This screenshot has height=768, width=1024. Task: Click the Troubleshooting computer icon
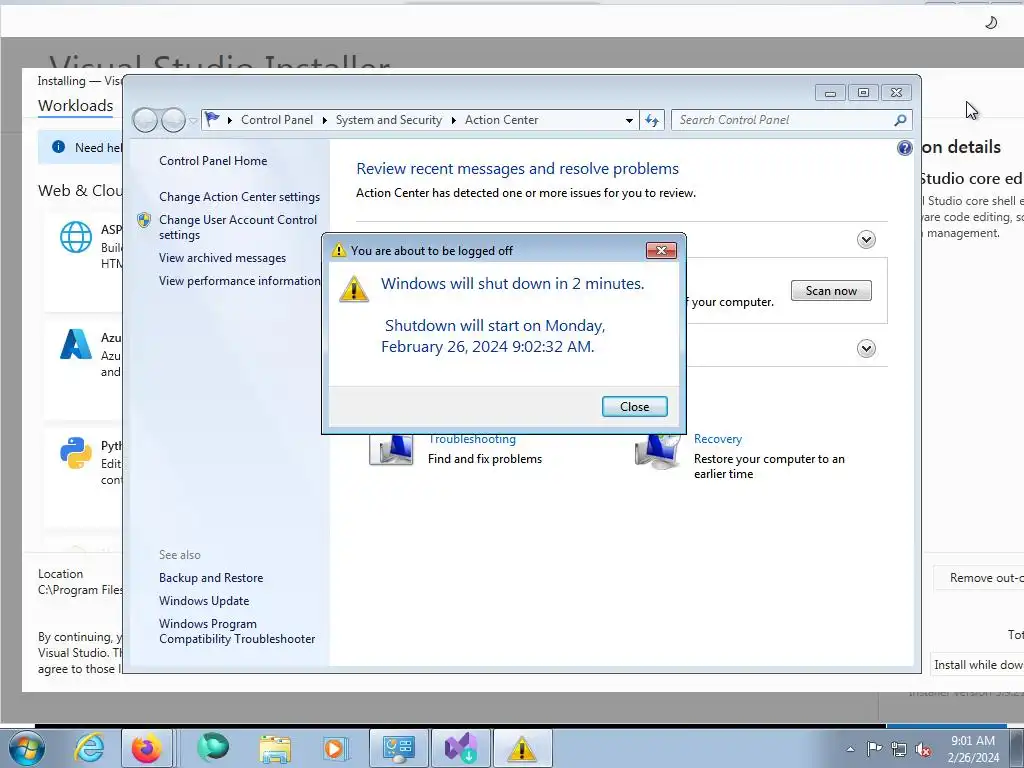click(391, 451)
